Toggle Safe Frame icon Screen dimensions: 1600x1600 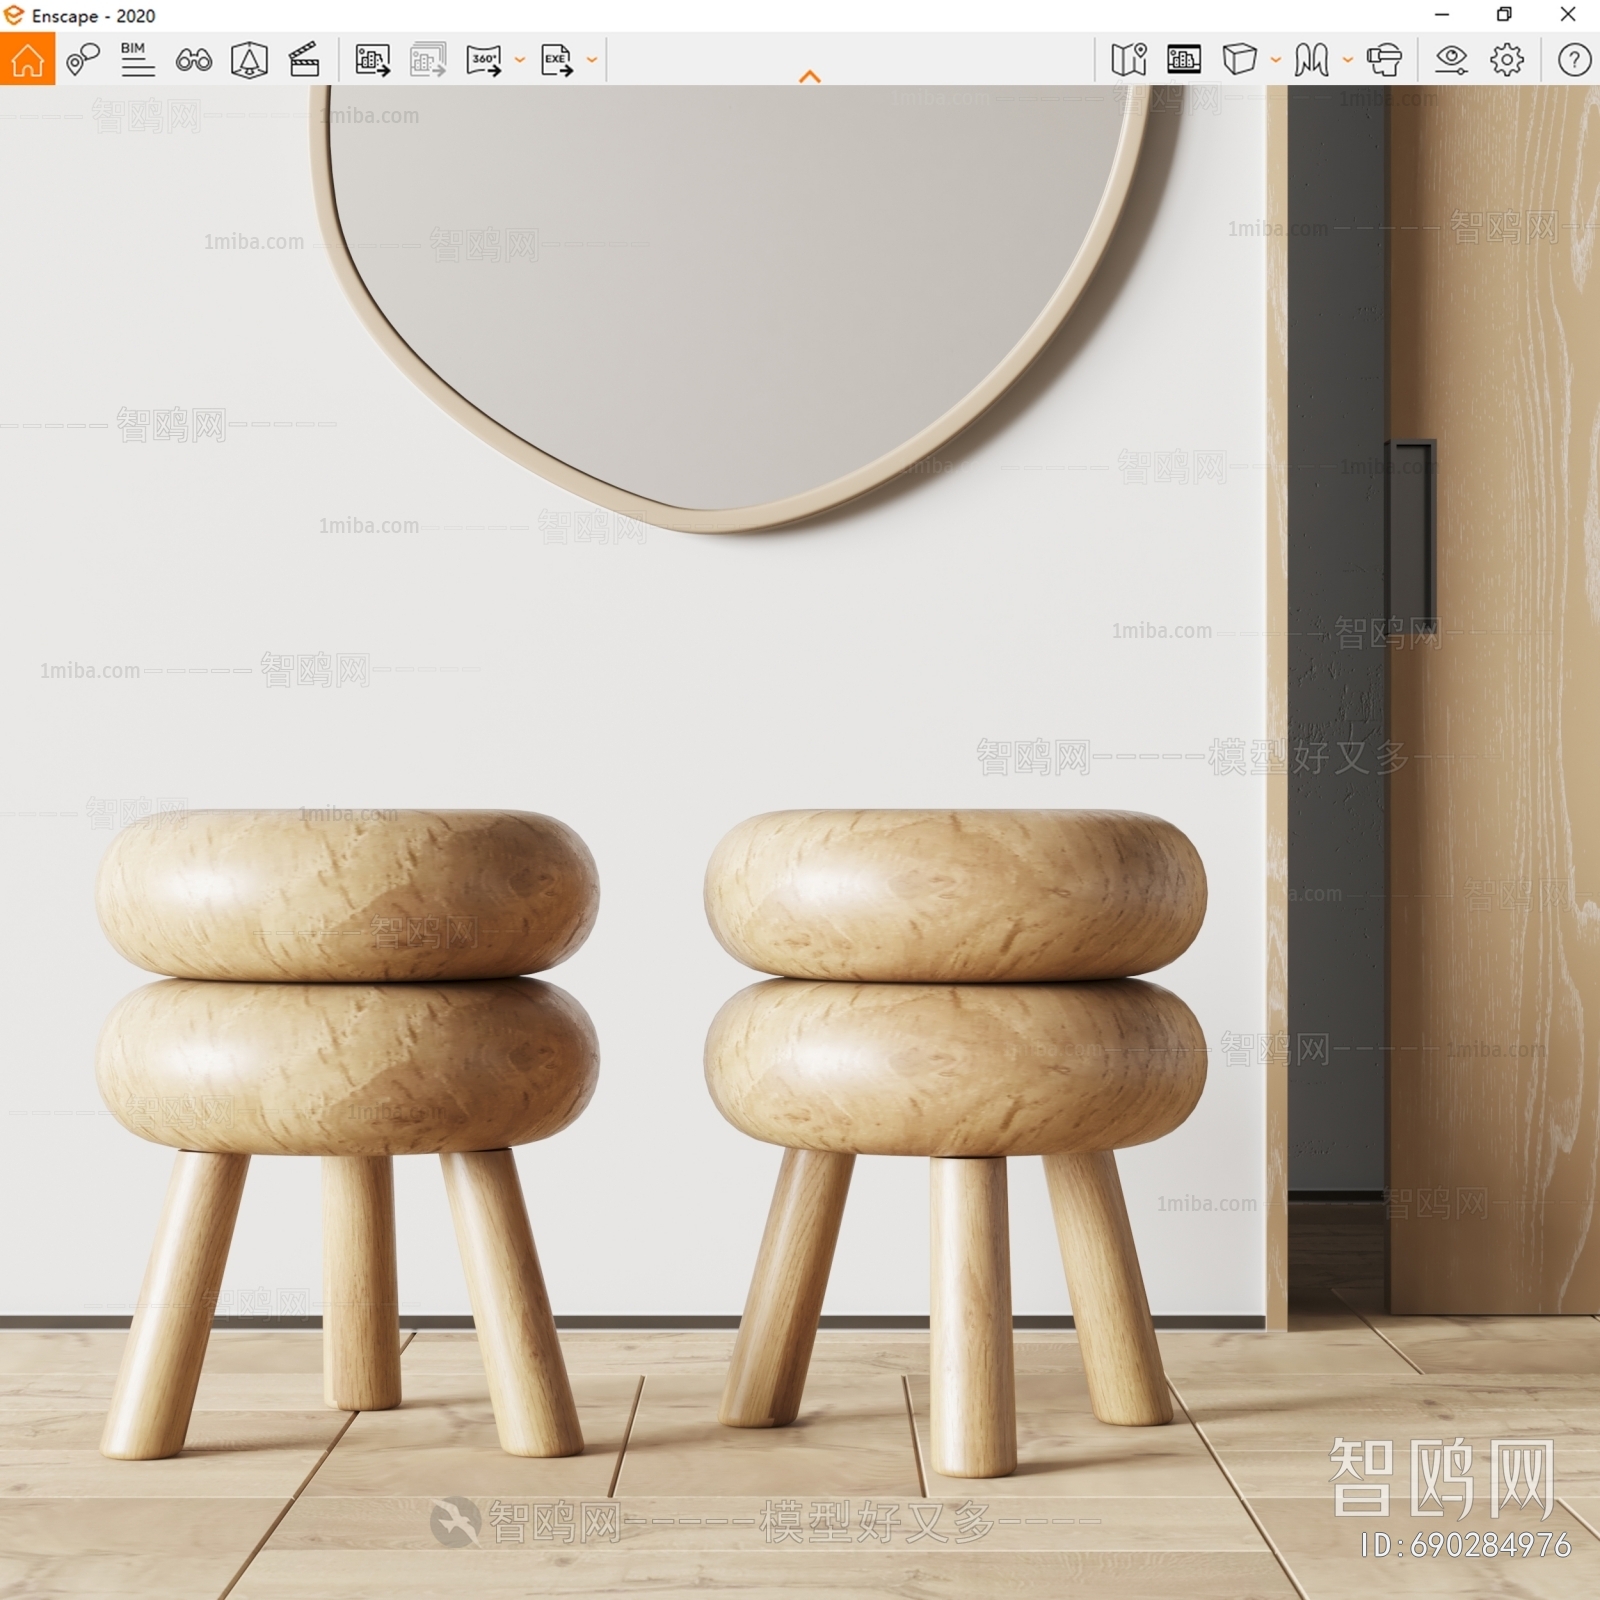[x=249, y=60]
